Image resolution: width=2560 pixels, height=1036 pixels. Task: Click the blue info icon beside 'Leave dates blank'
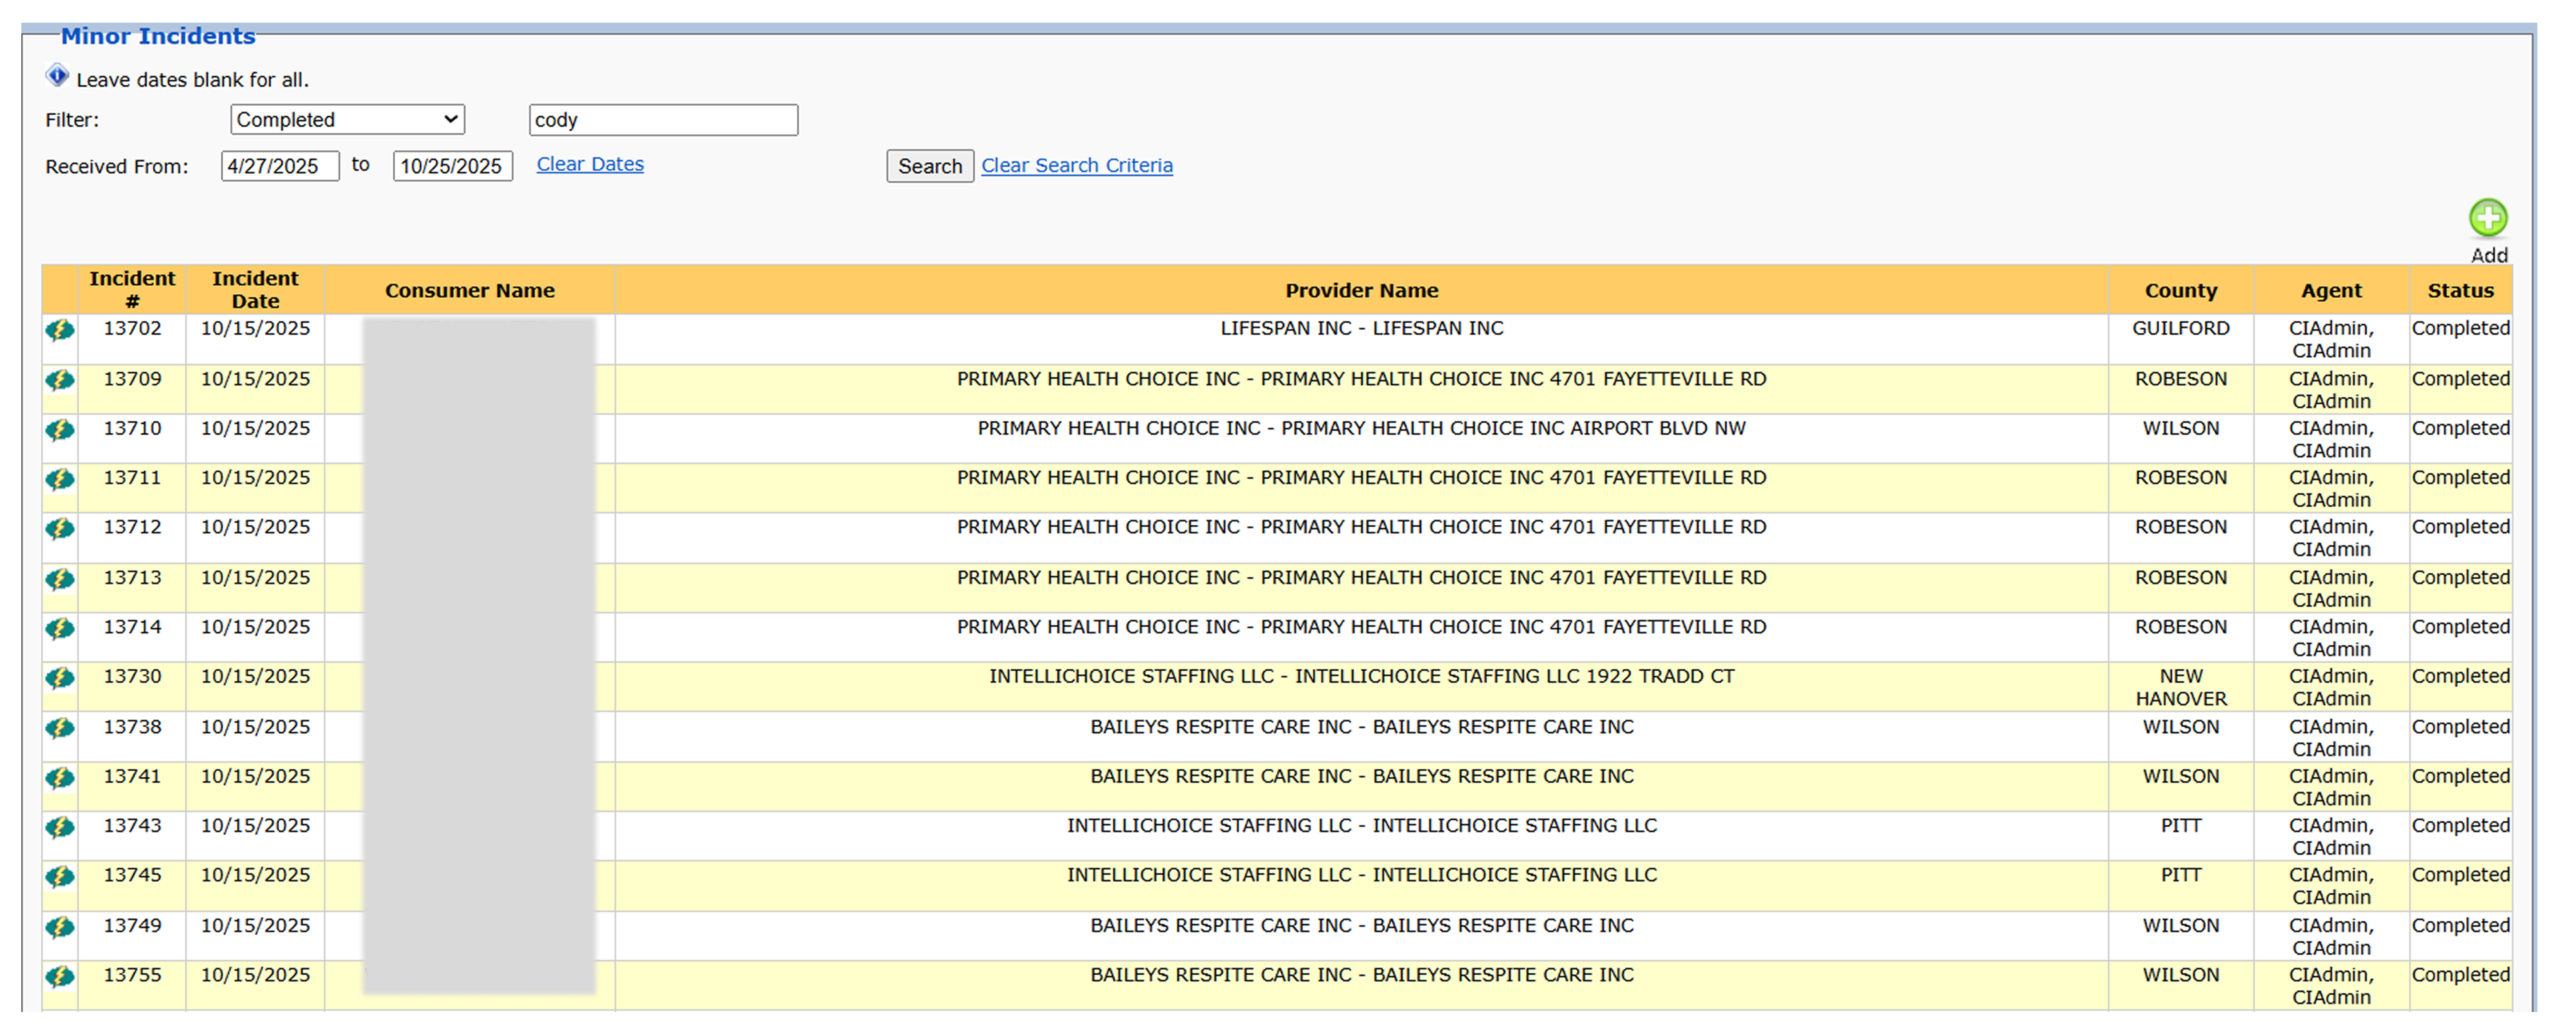(57, 76)
